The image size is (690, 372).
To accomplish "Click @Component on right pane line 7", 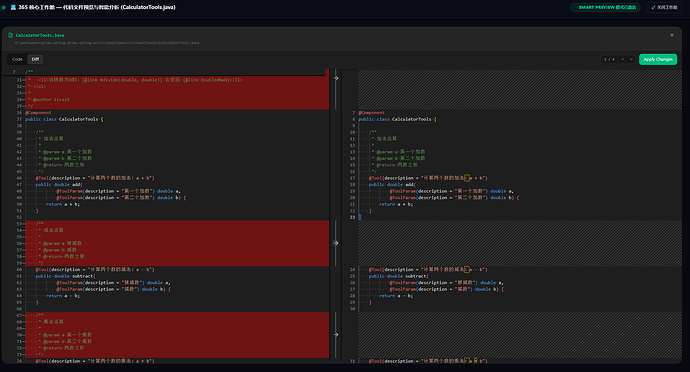I will 371,113.
